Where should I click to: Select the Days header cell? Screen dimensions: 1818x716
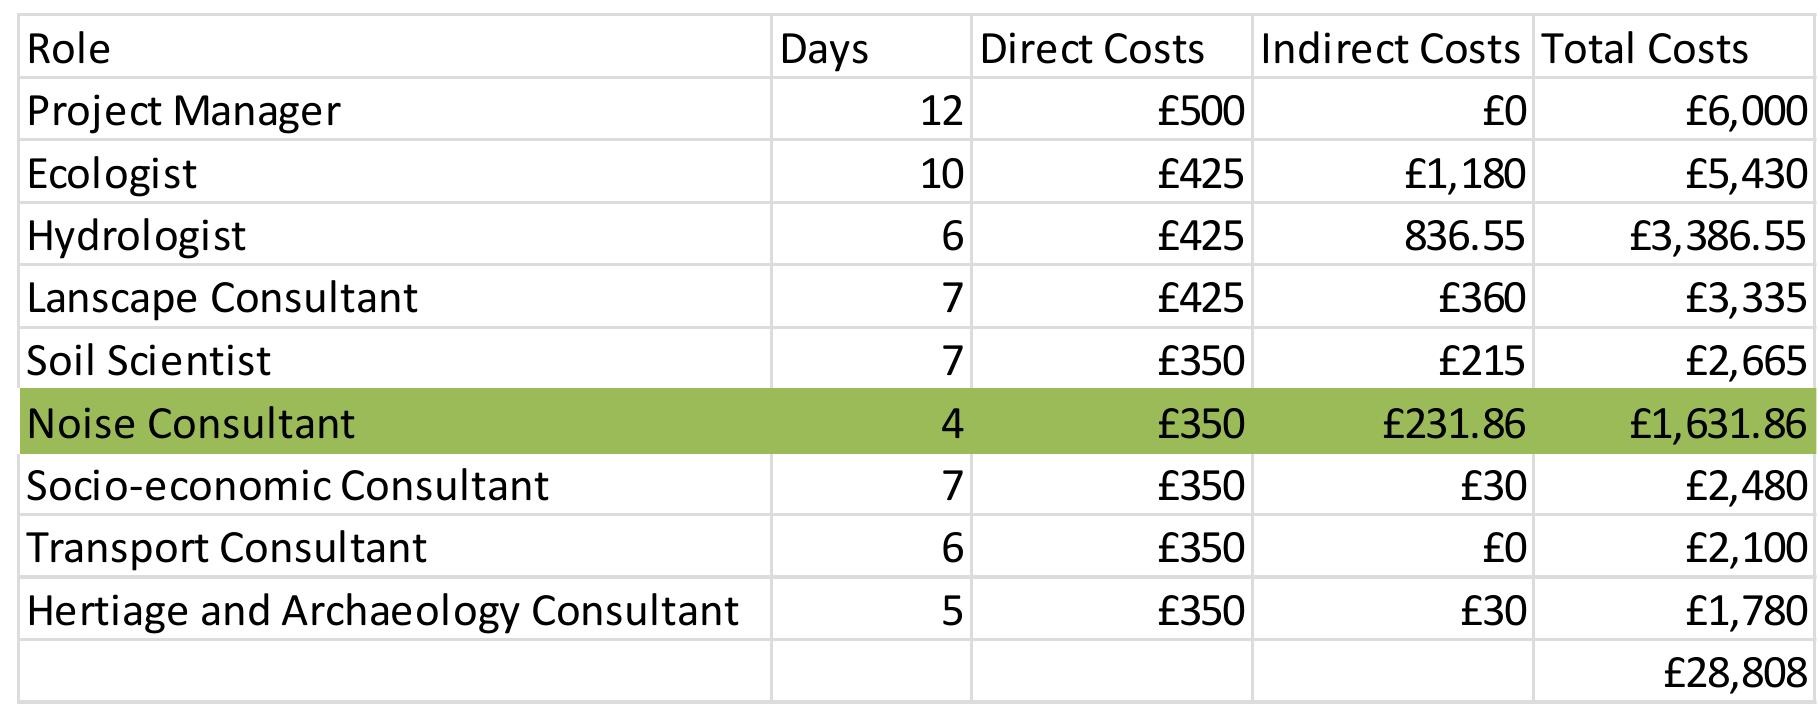coord(870,49)
